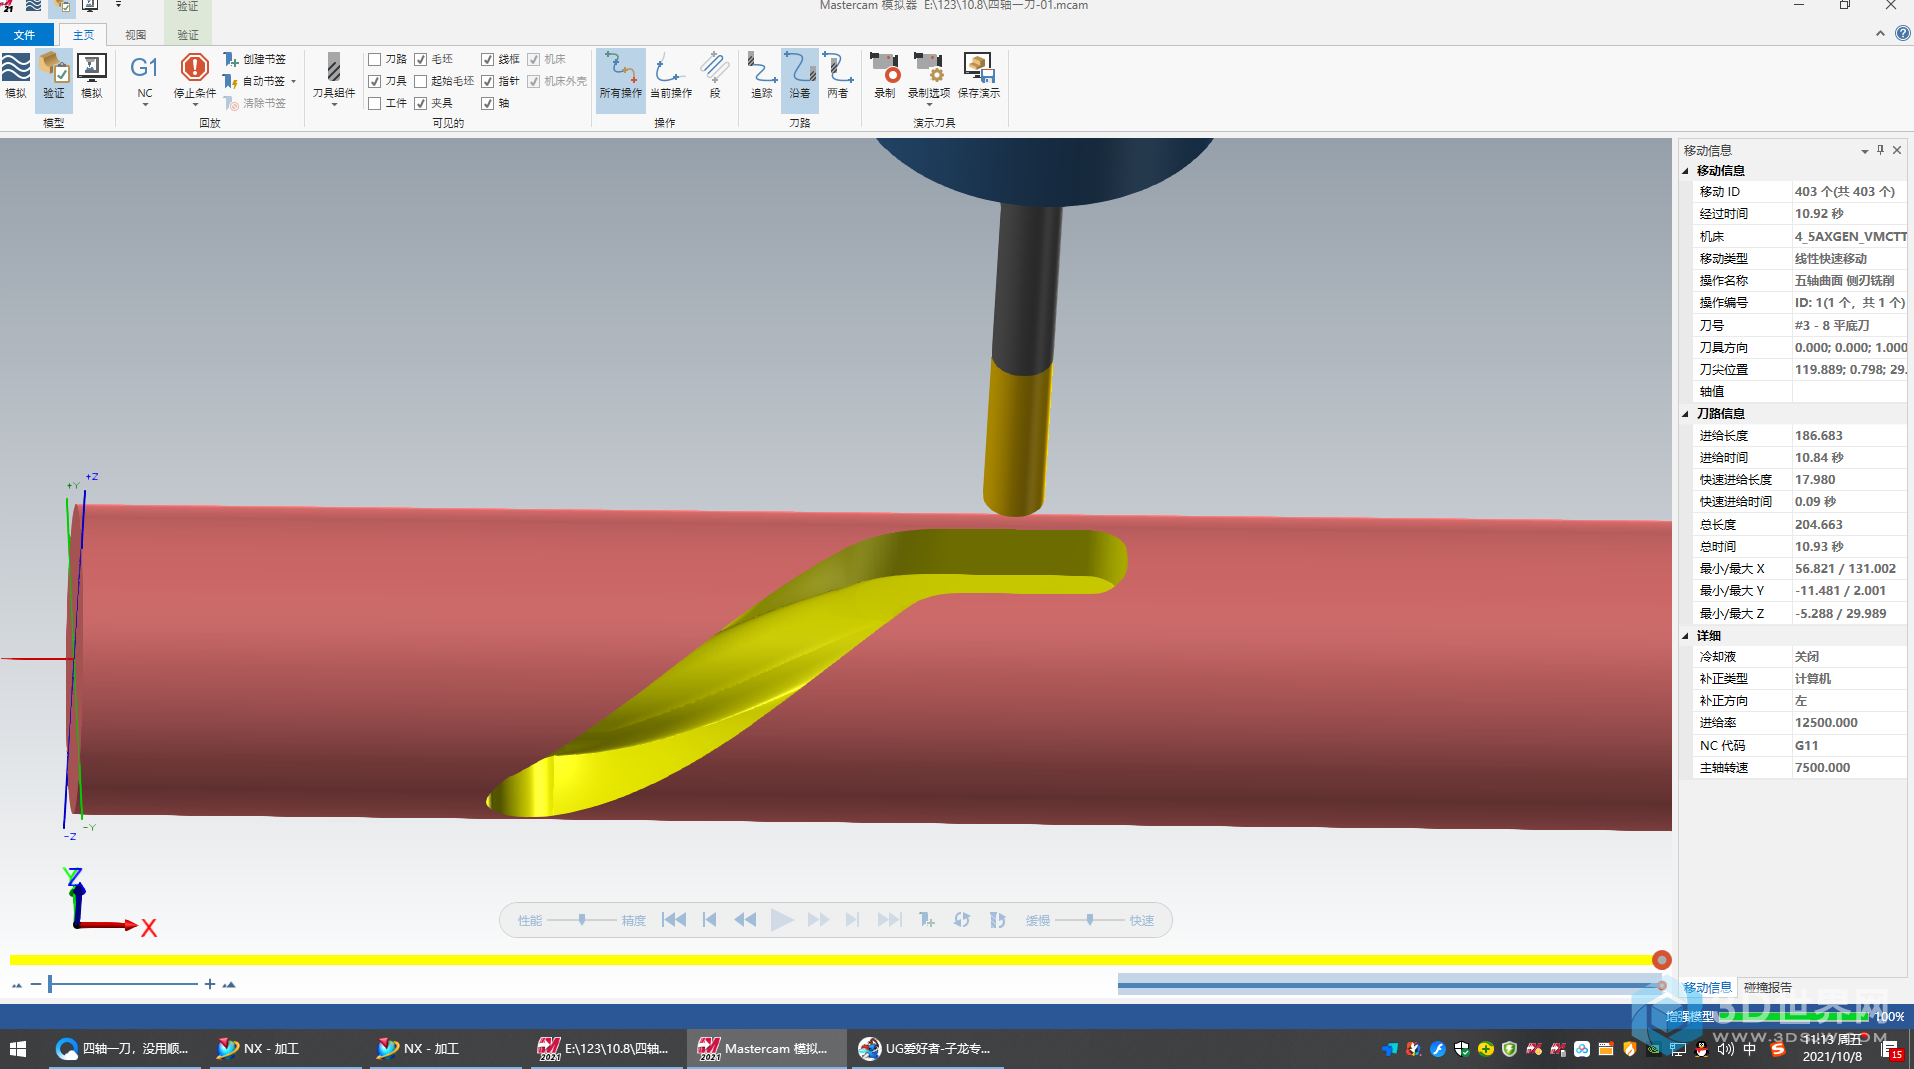Zoom out timeline with minus button

tap(36, 984)
